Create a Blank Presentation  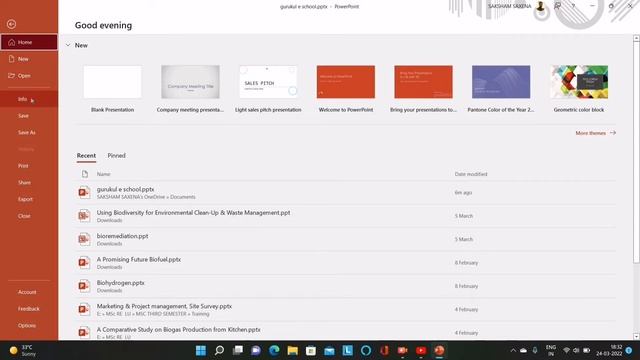[x=113, y=89]
